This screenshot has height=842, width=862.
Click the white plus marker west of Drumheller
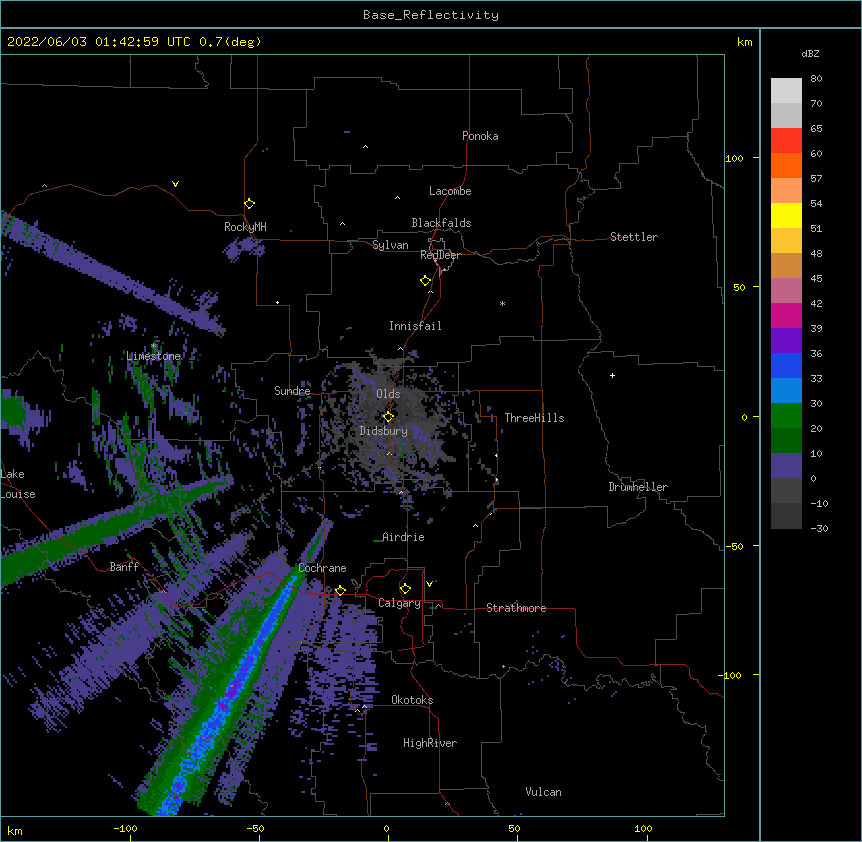click(x=612, y=375)
